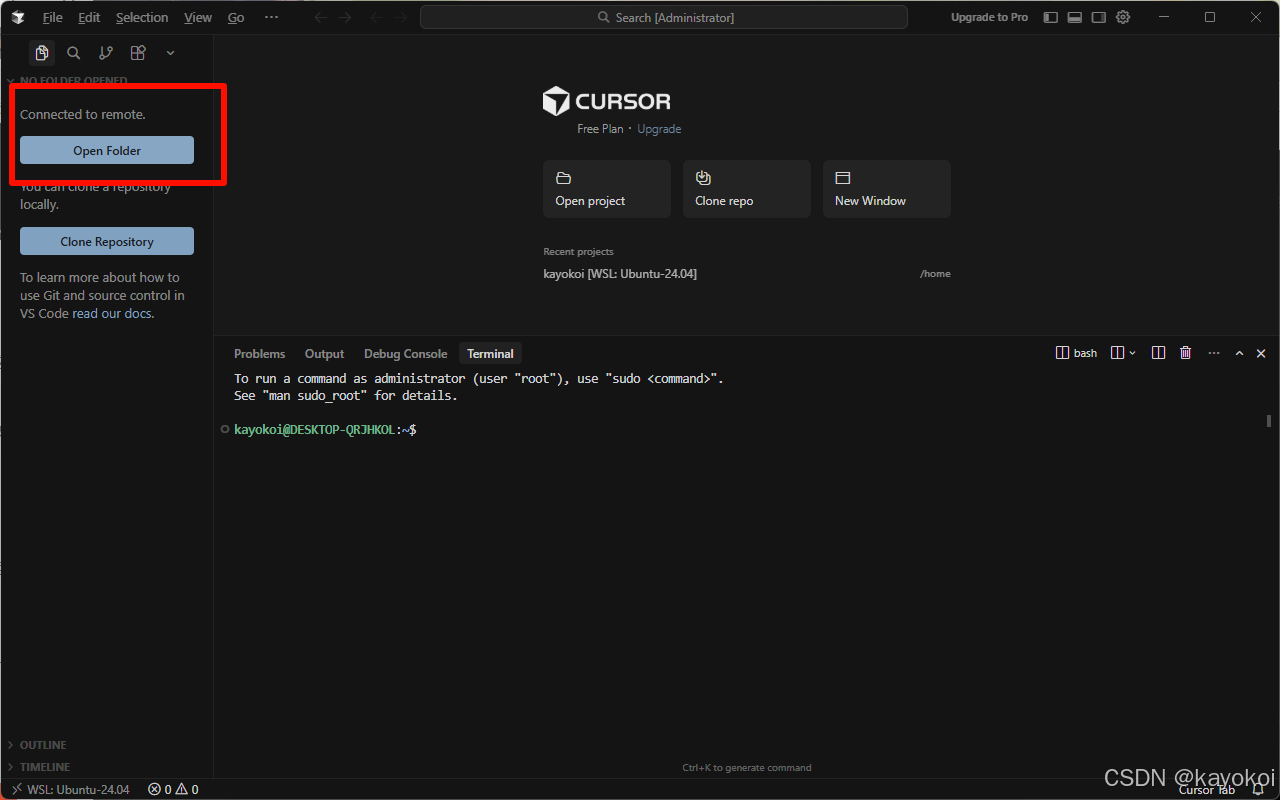Open settings via the gear icon
Screen dimensions: 1280x800
[x=1123, y=17]
